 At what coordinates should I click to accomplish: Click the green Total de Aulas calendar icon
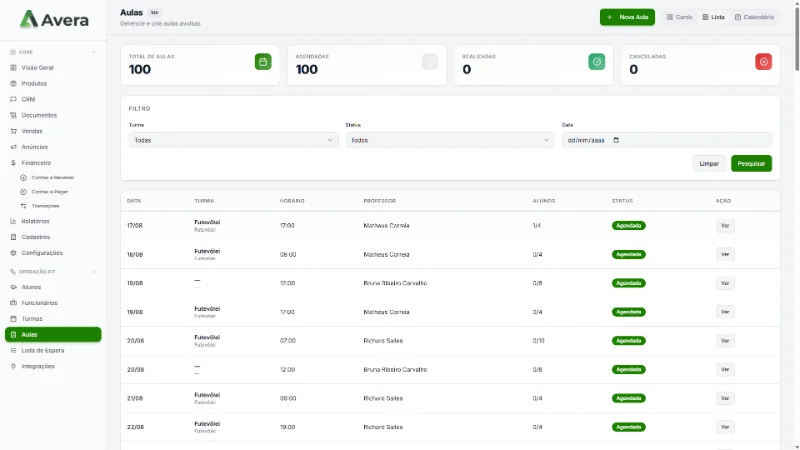263,62
